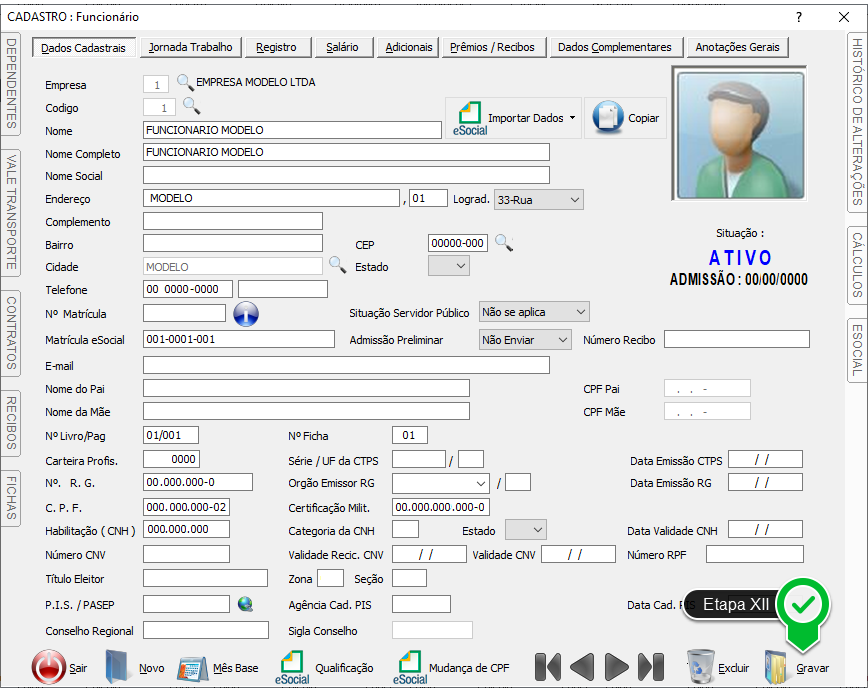868x688 pixels.
Task: Click the CEP search magnifier icon
Action: (x=504, y=243)
